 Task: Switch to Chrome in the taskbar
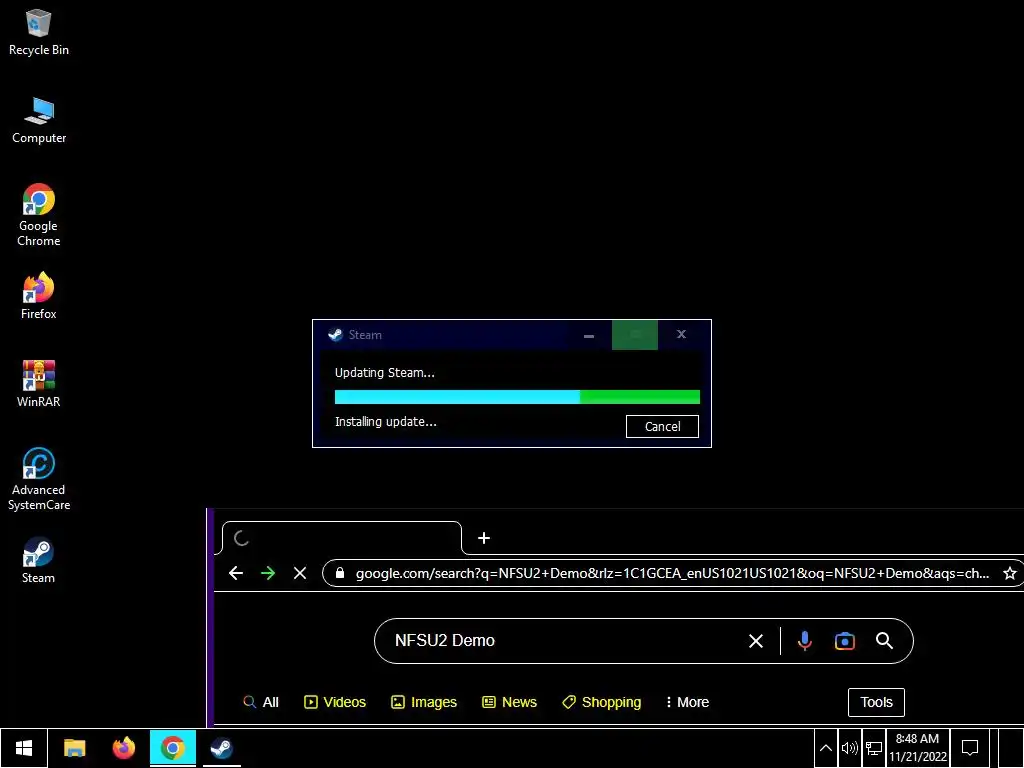pyautogui.click(x=172, y=748)
